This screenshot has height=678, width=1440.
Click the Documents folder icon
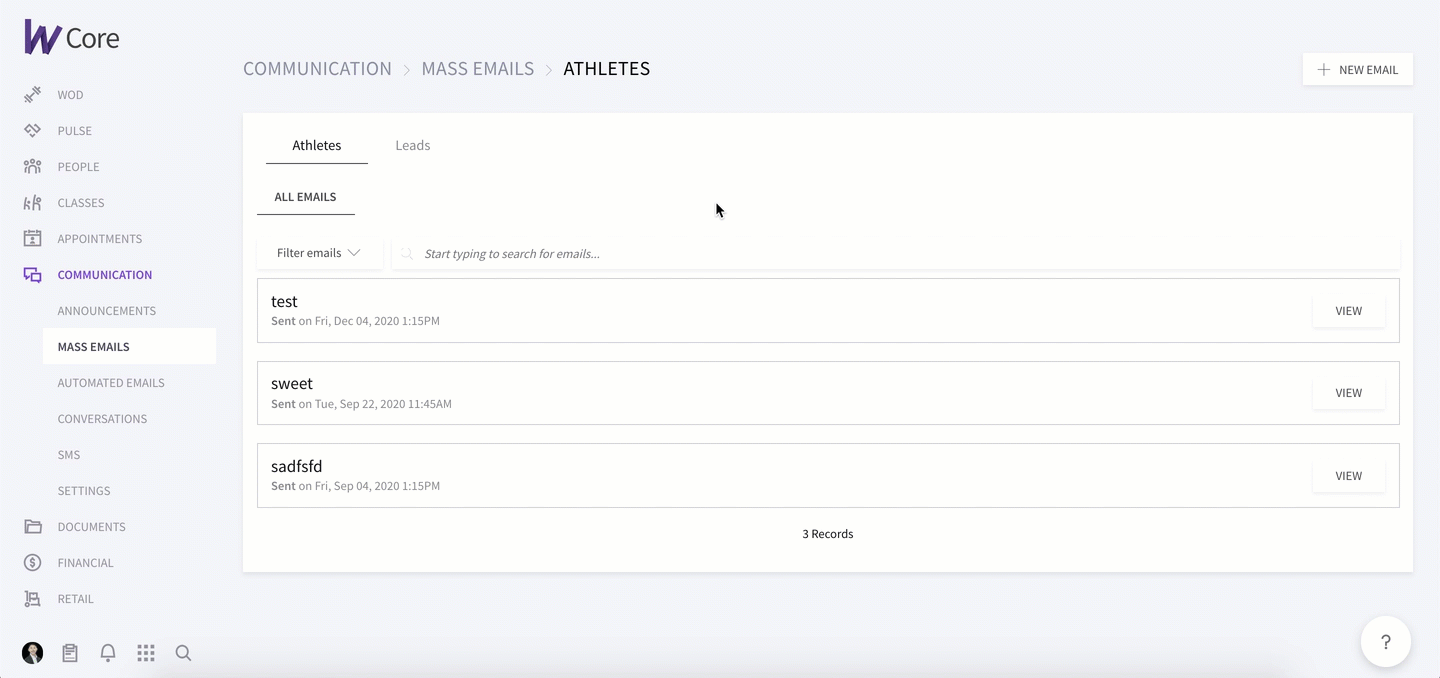coord(33,526)
